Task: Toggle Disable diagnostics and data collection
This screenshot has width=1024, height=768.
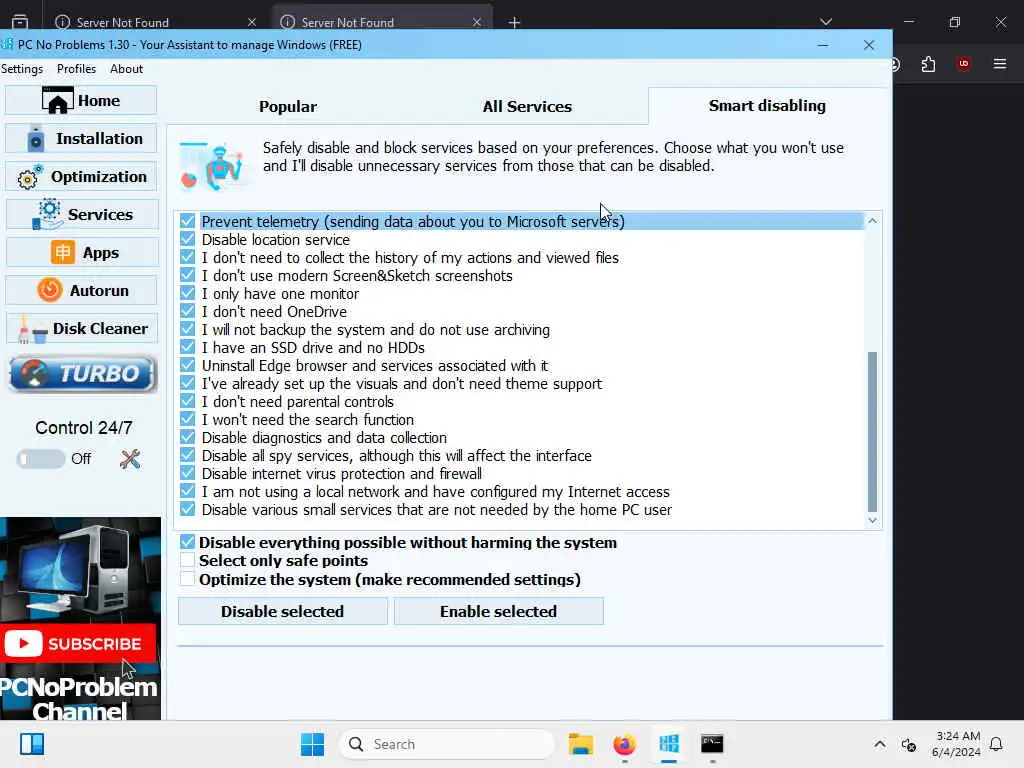Action: tap(187, 437)
